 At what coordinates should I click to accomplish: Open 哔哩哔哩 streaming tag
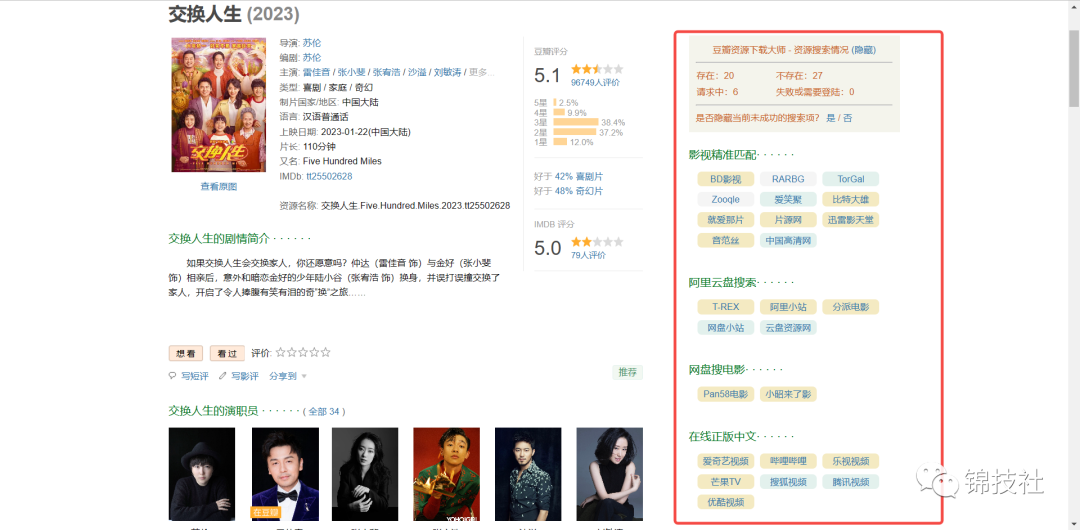coord(788,461)
